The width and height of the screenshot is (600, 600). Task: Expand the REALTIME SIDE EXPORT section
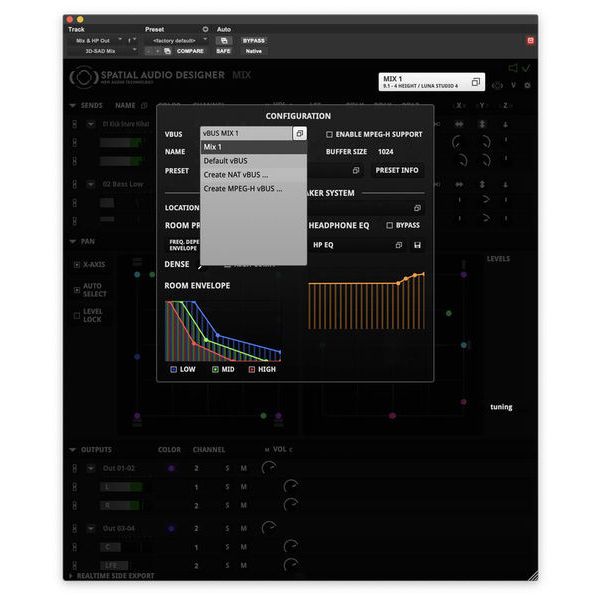pos(70,576)
